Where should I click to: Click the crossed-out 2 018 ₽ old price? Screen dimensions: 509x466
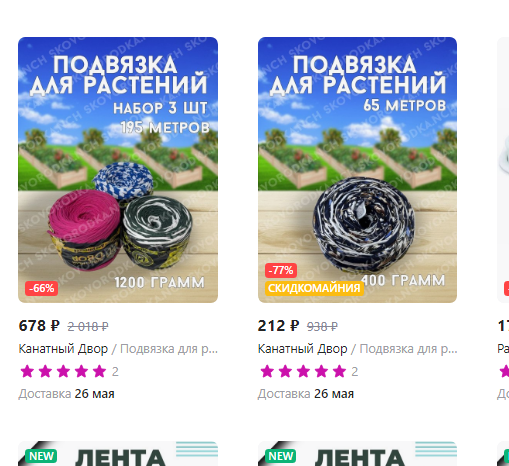point(88,326)
